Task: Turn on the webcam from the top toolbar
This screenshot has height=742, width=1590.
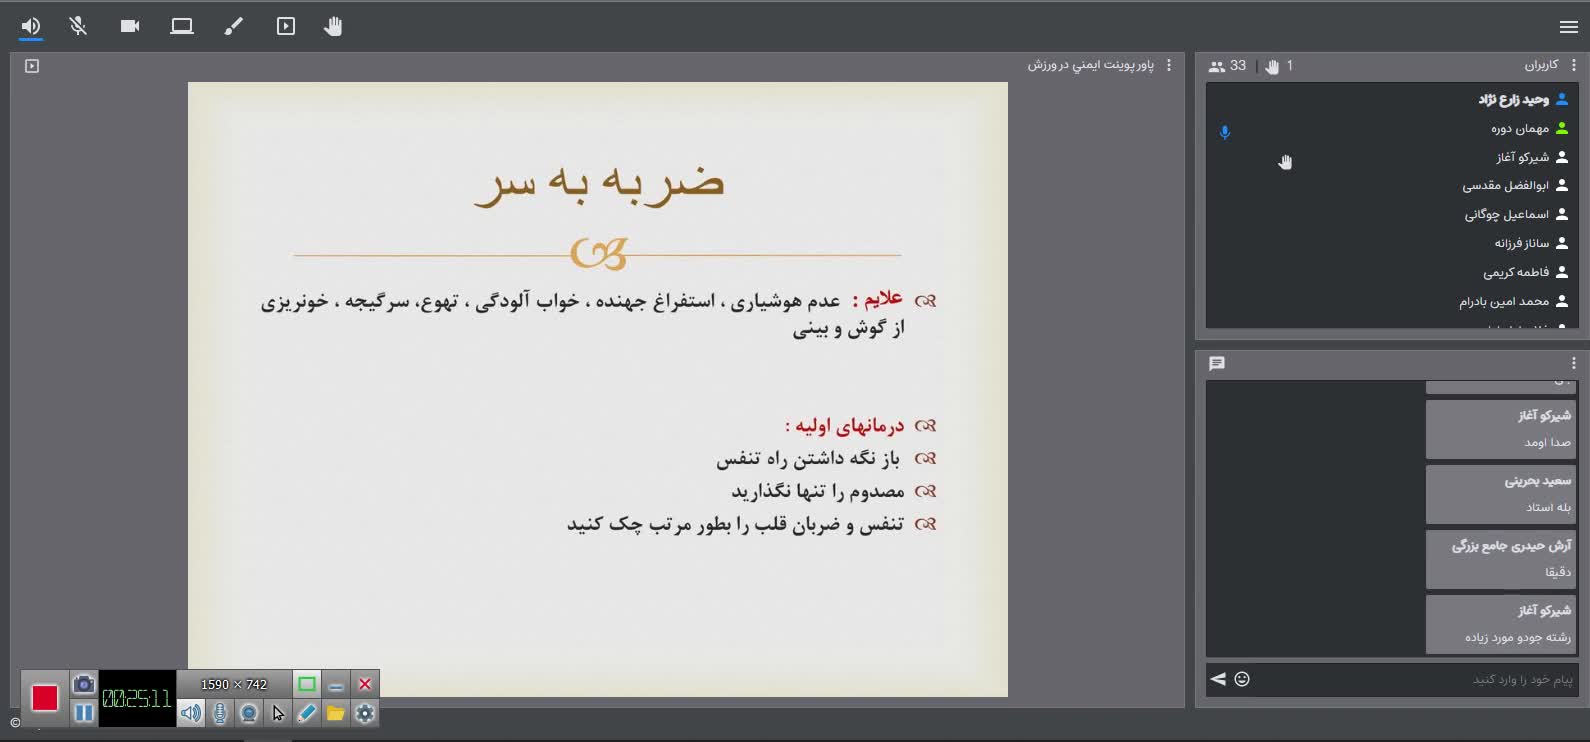Action: [x=130, y=26]
